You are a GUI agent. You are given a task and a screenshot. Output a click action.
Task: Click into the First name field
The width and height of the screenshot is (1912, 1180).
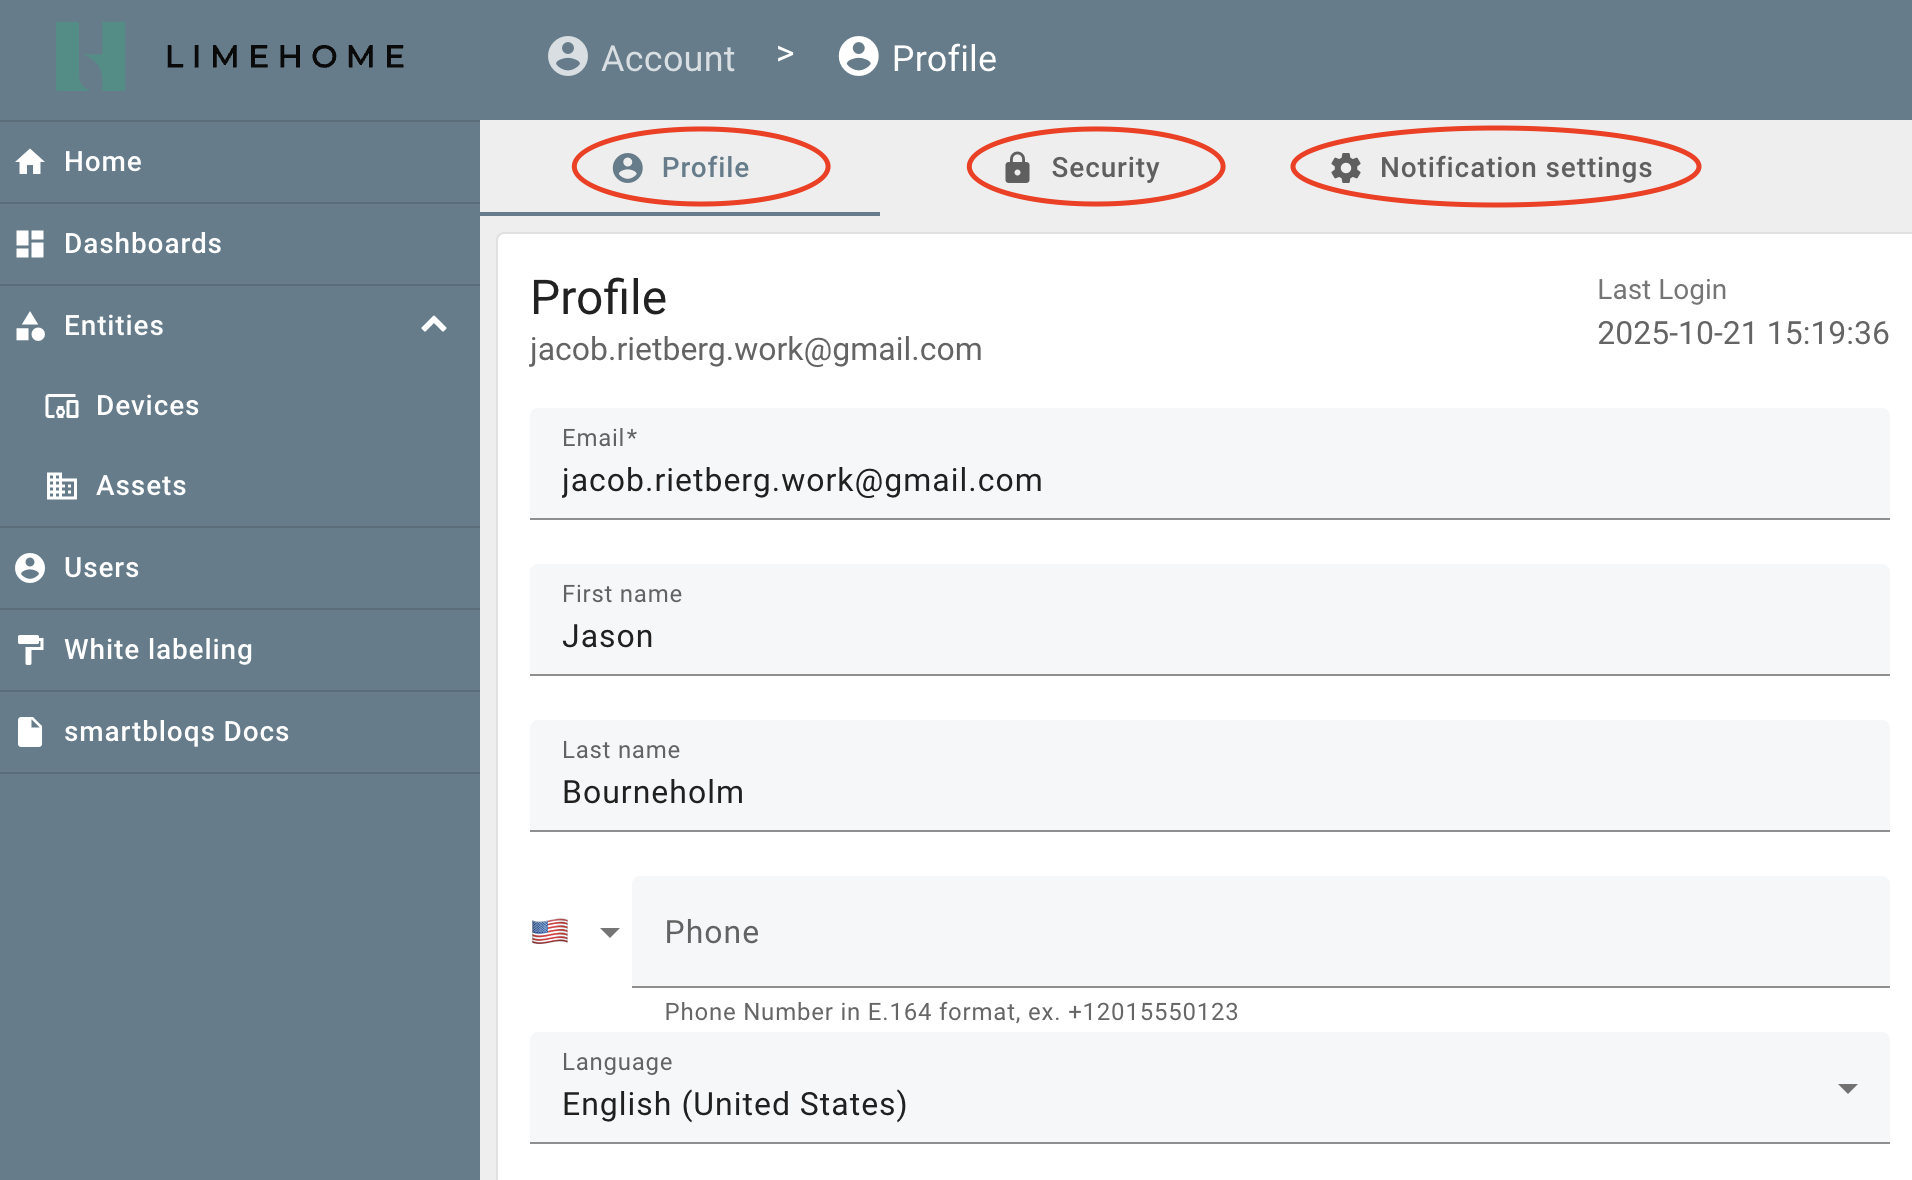(1208, 636)
